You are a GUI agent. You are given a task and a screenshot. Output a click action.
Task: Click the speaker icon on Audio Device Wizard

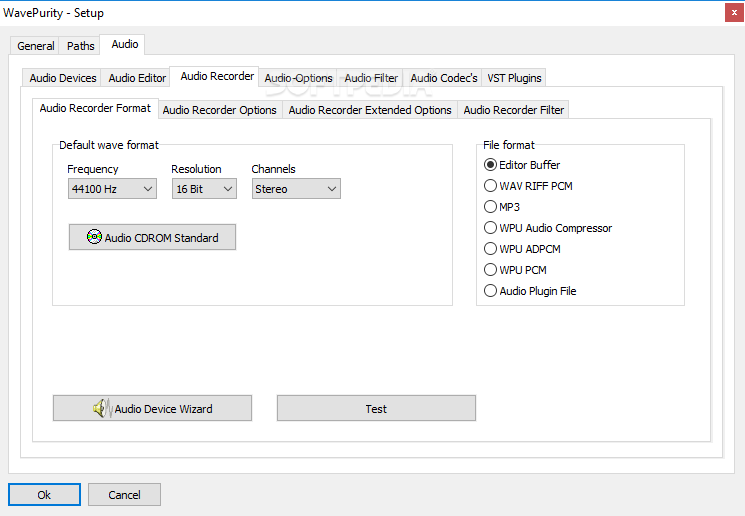[102, 408]
